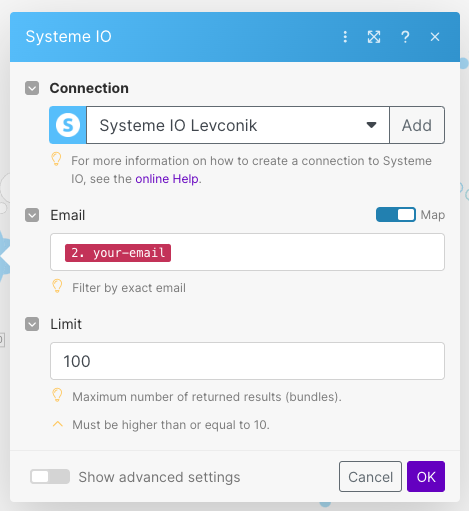Toggle Show advanced settings switch

coord(50,477)
